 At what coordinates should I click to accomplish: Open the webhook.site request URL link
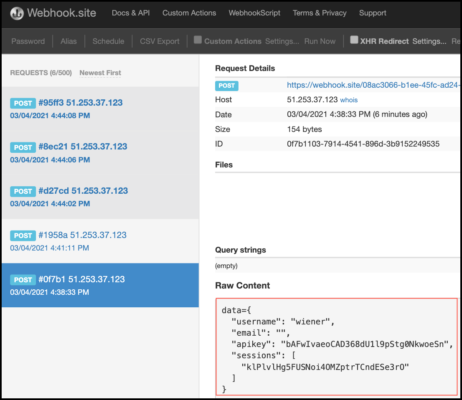click(373, 85)
